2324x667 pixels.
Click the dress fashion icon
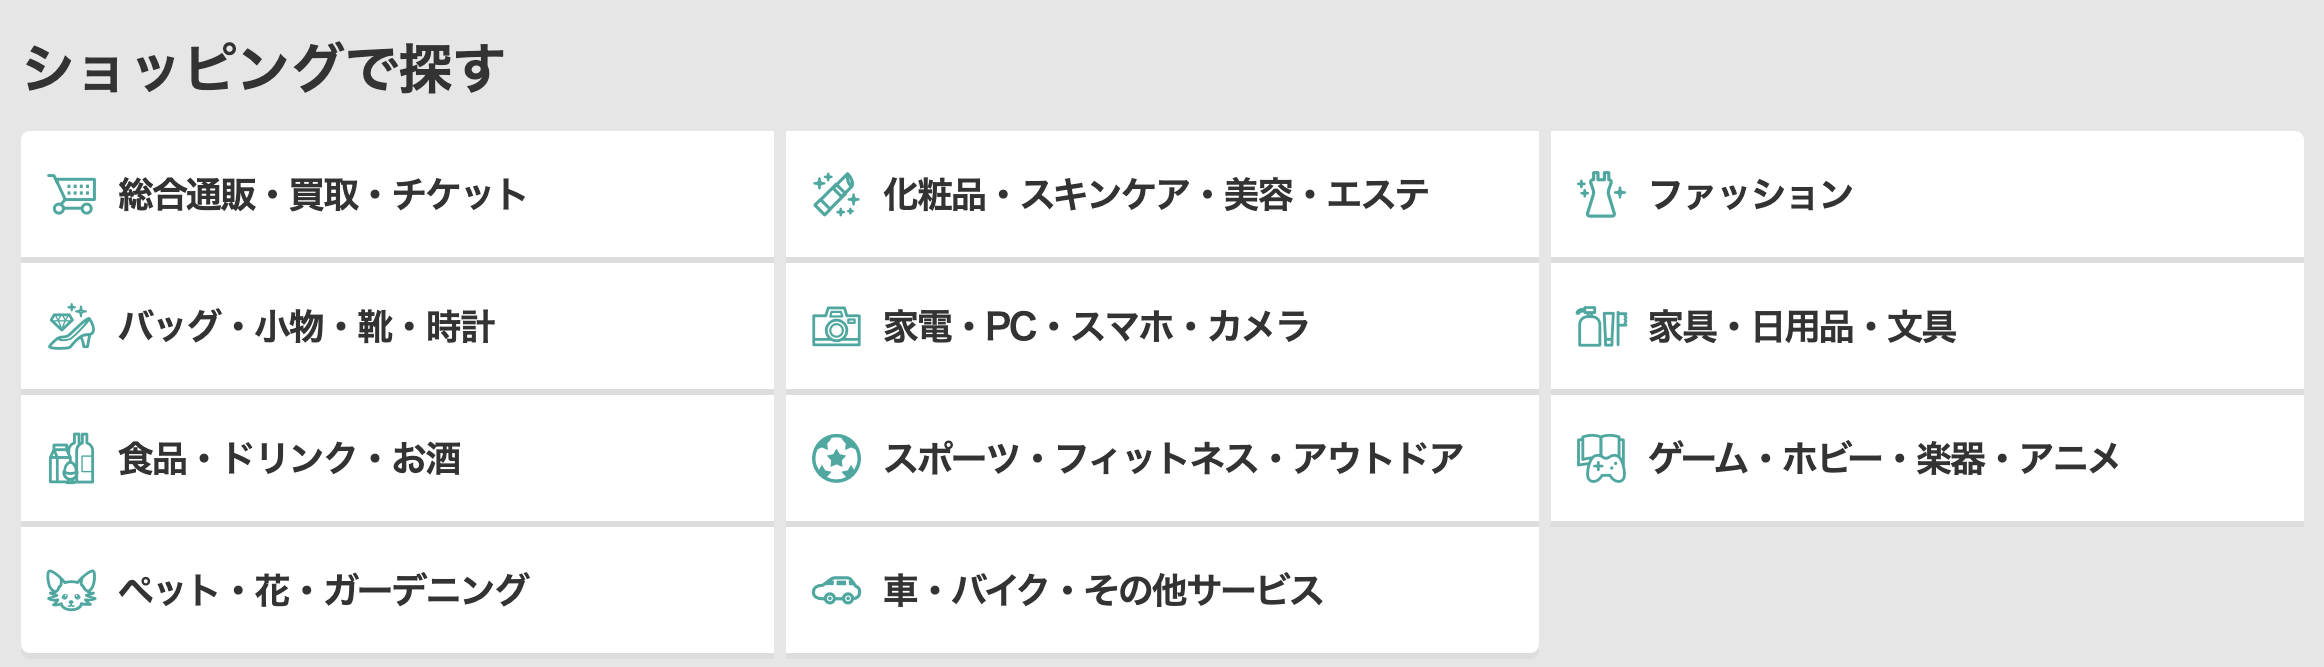tap(1601, 194)
